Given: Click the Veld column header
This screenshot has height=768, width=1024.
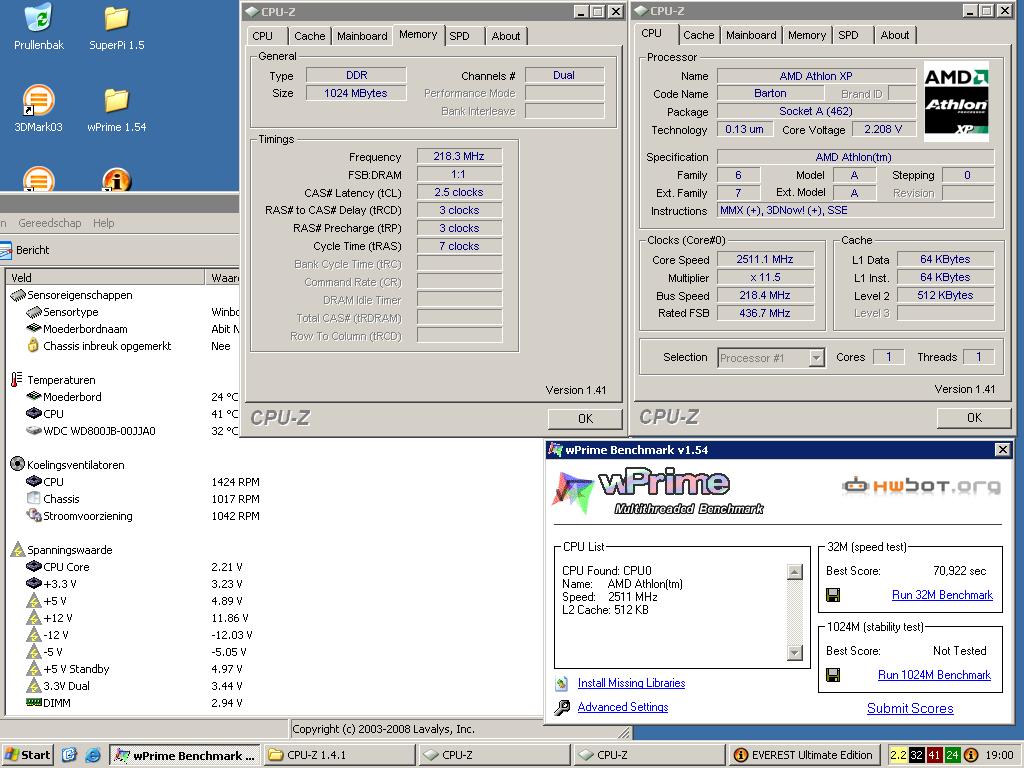Looking at the screenshot, I should click(104, 278).
